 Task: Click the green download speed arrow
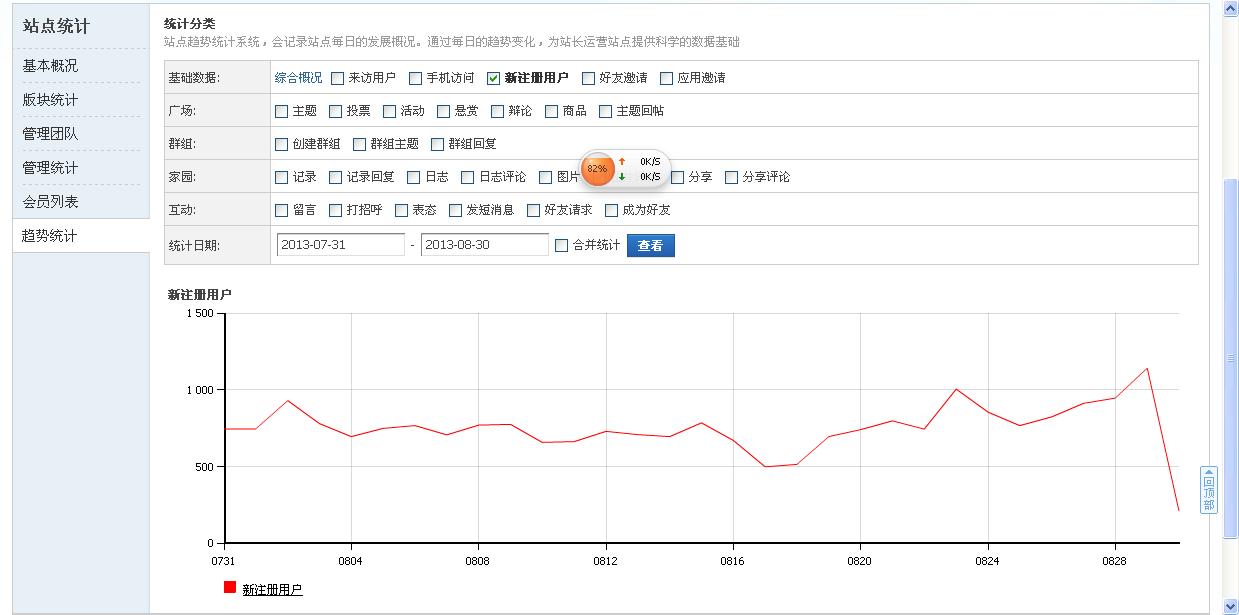click(x=622, y=177)
